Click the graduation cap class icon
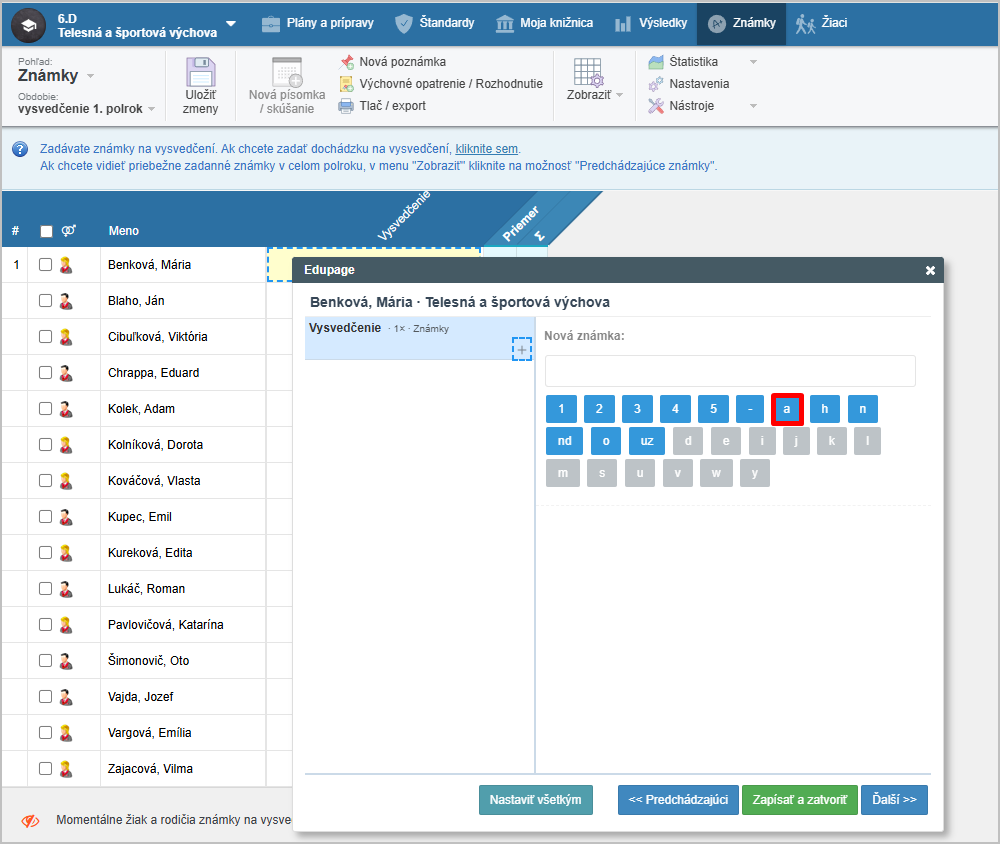The width and height of the screenshot is (1000, 844). click(x=28, y=23)
